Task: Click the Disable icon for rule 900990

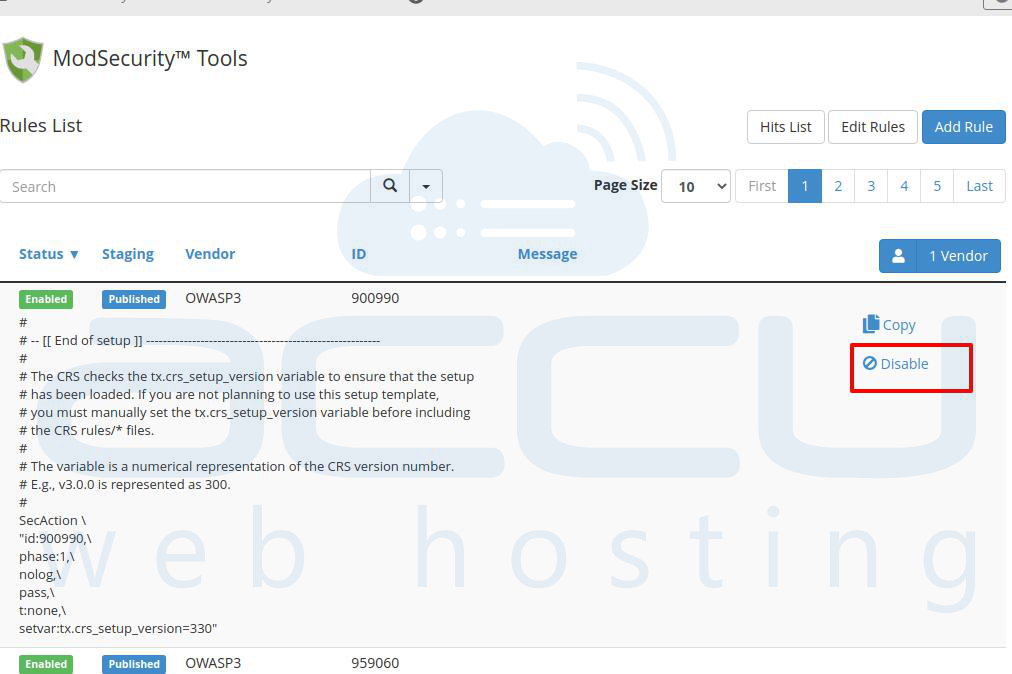Action: (x=870, y=363)
